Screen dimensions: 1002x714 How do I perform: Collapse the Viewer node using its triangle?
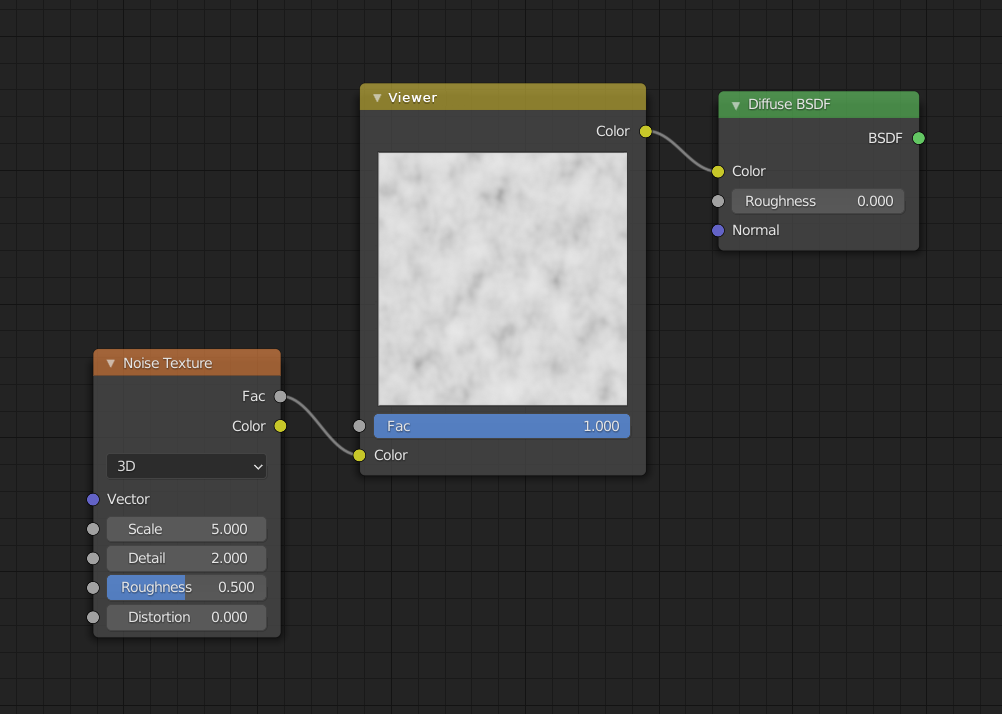coord(377,98)
